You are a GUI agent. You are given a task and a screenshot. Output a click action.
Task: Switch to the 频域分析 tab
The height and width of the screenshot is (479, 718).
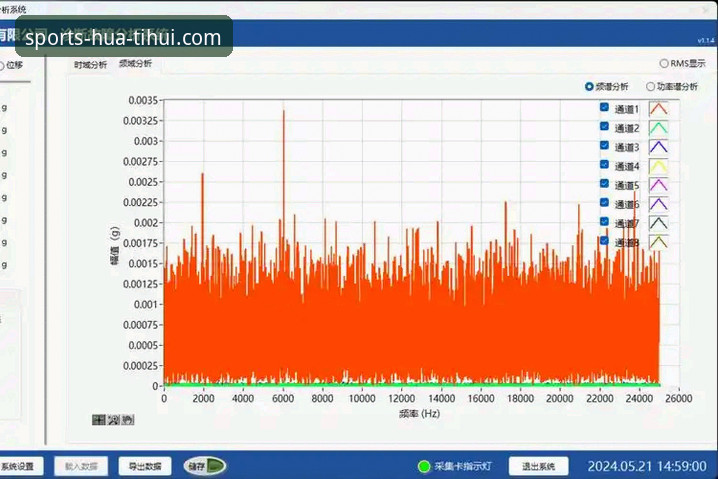point(135,64)
